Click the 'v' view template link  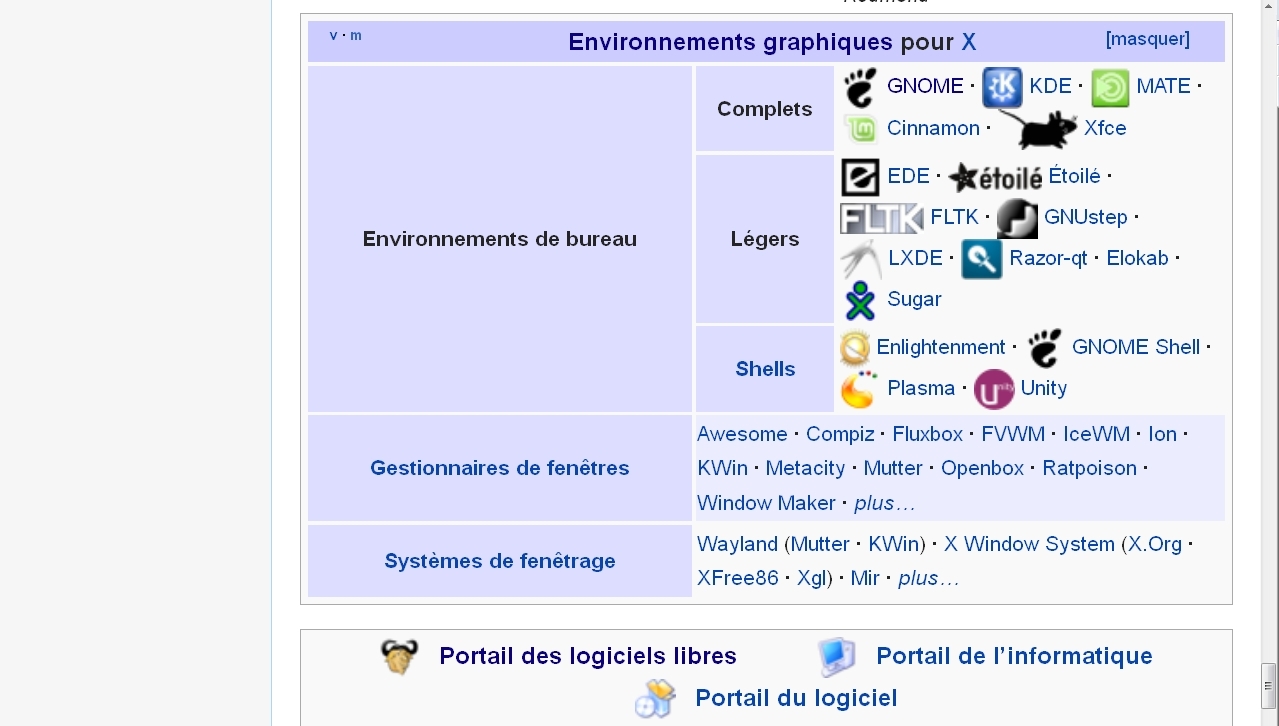pos(333,36)
